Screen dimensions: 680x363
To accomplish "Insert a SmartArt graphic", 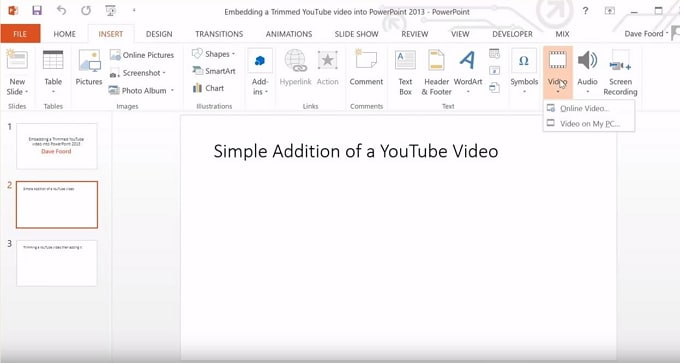I will [x=214, y=71].
